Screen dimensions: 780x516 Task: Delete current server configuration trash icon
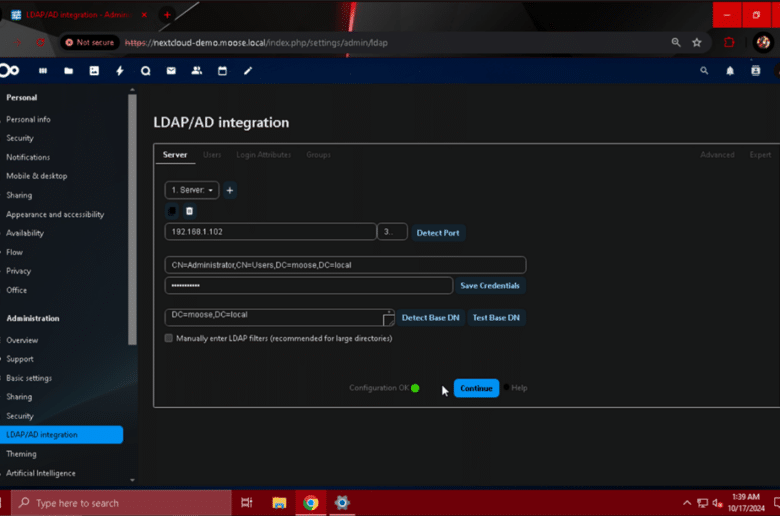190,211
